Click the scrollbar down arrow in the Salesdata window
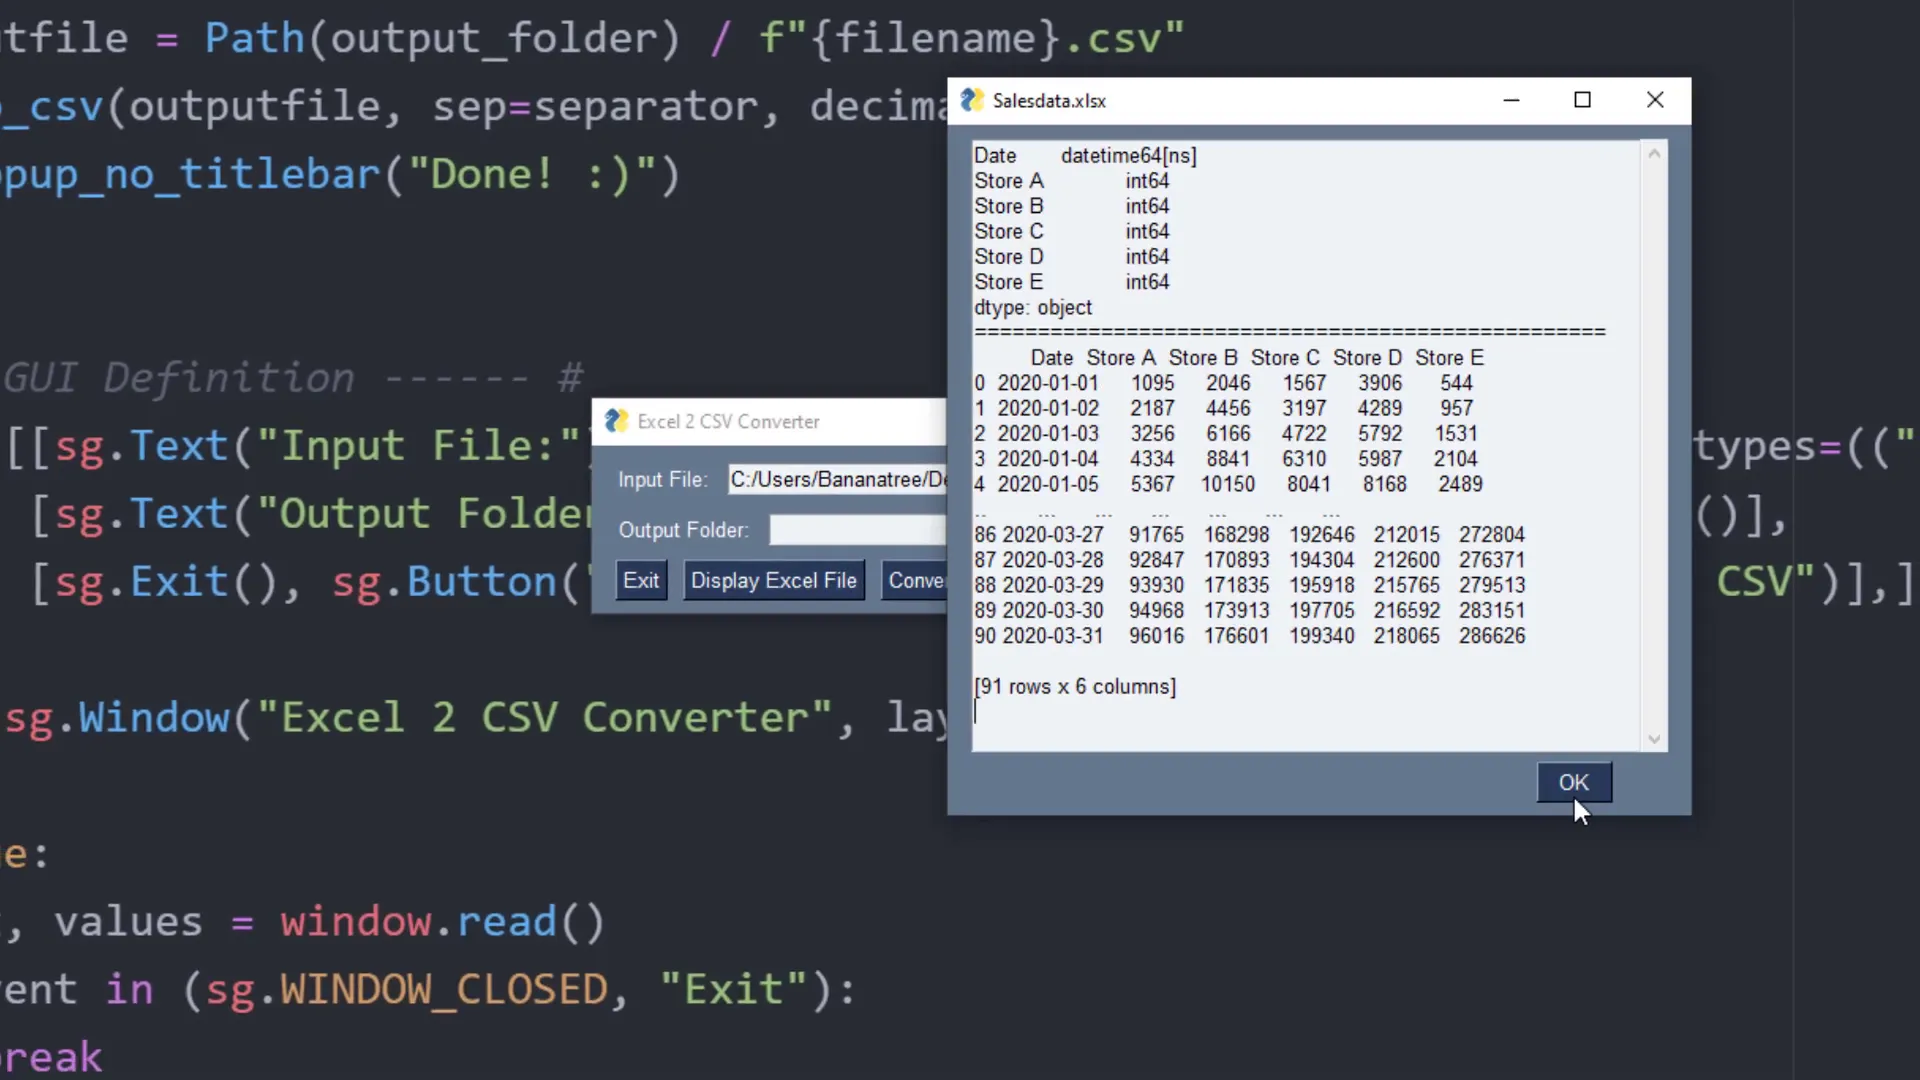This screenshot has height=1080, width=1920. pos(1654,739)
